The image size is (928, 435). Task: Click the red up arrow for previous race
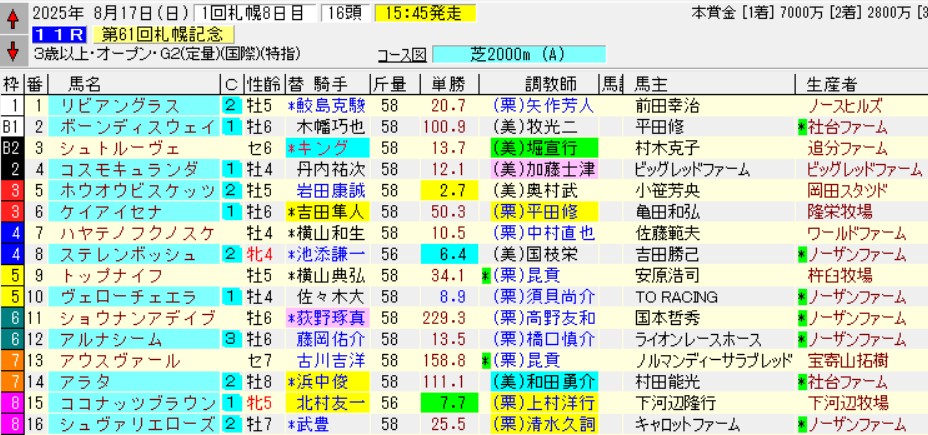click(11, 16)
